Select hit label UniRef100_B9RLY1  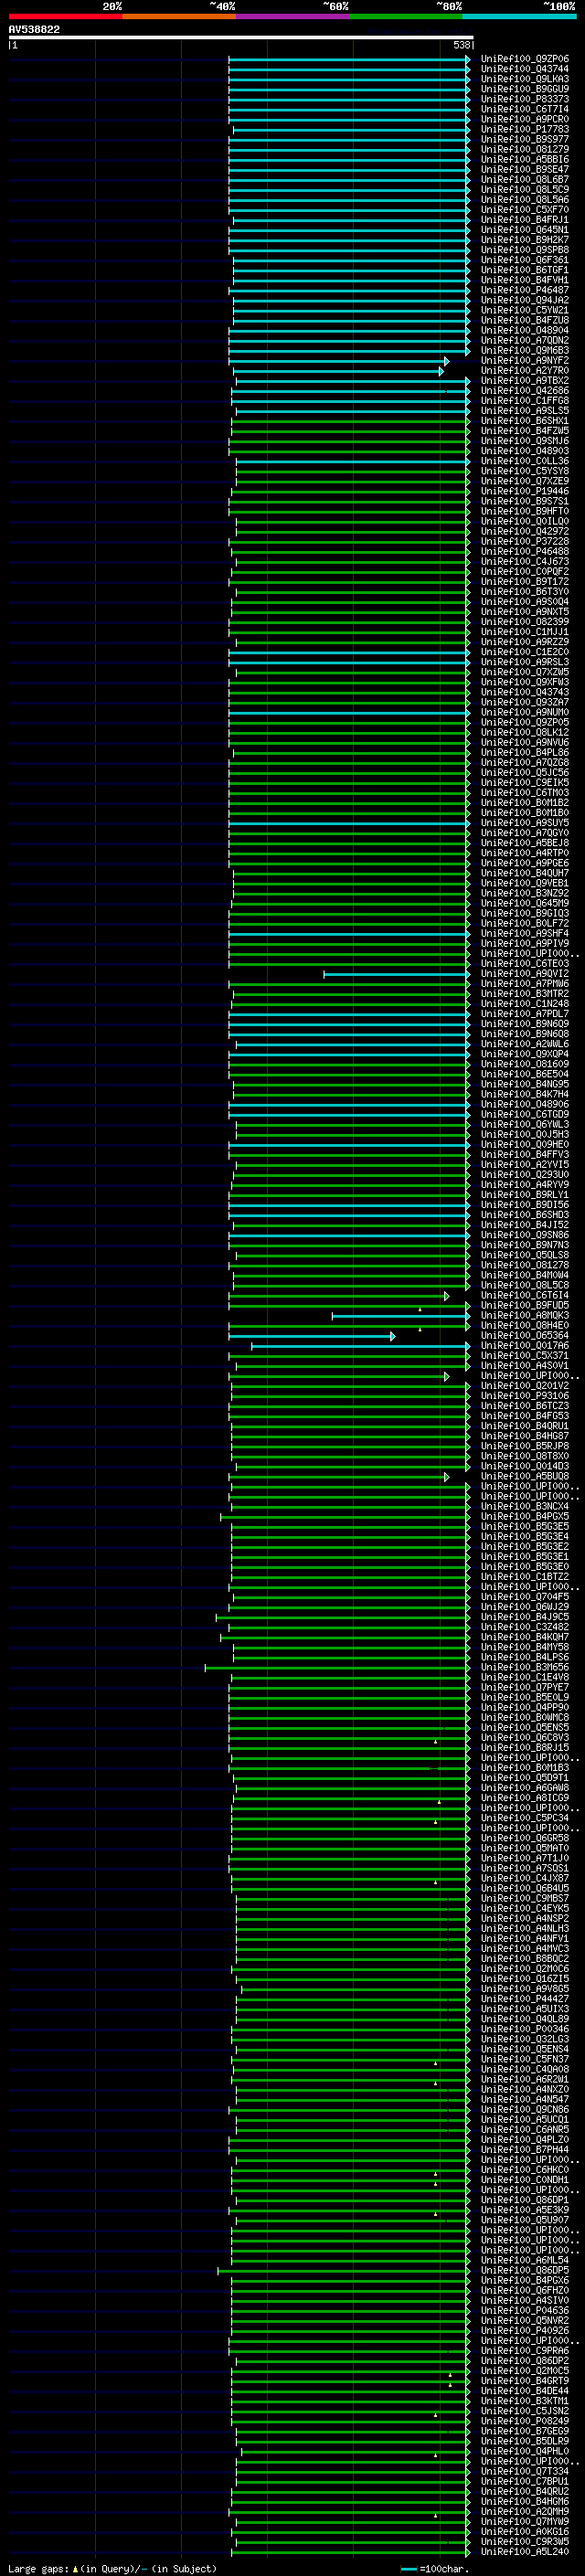pos(525,1195)
